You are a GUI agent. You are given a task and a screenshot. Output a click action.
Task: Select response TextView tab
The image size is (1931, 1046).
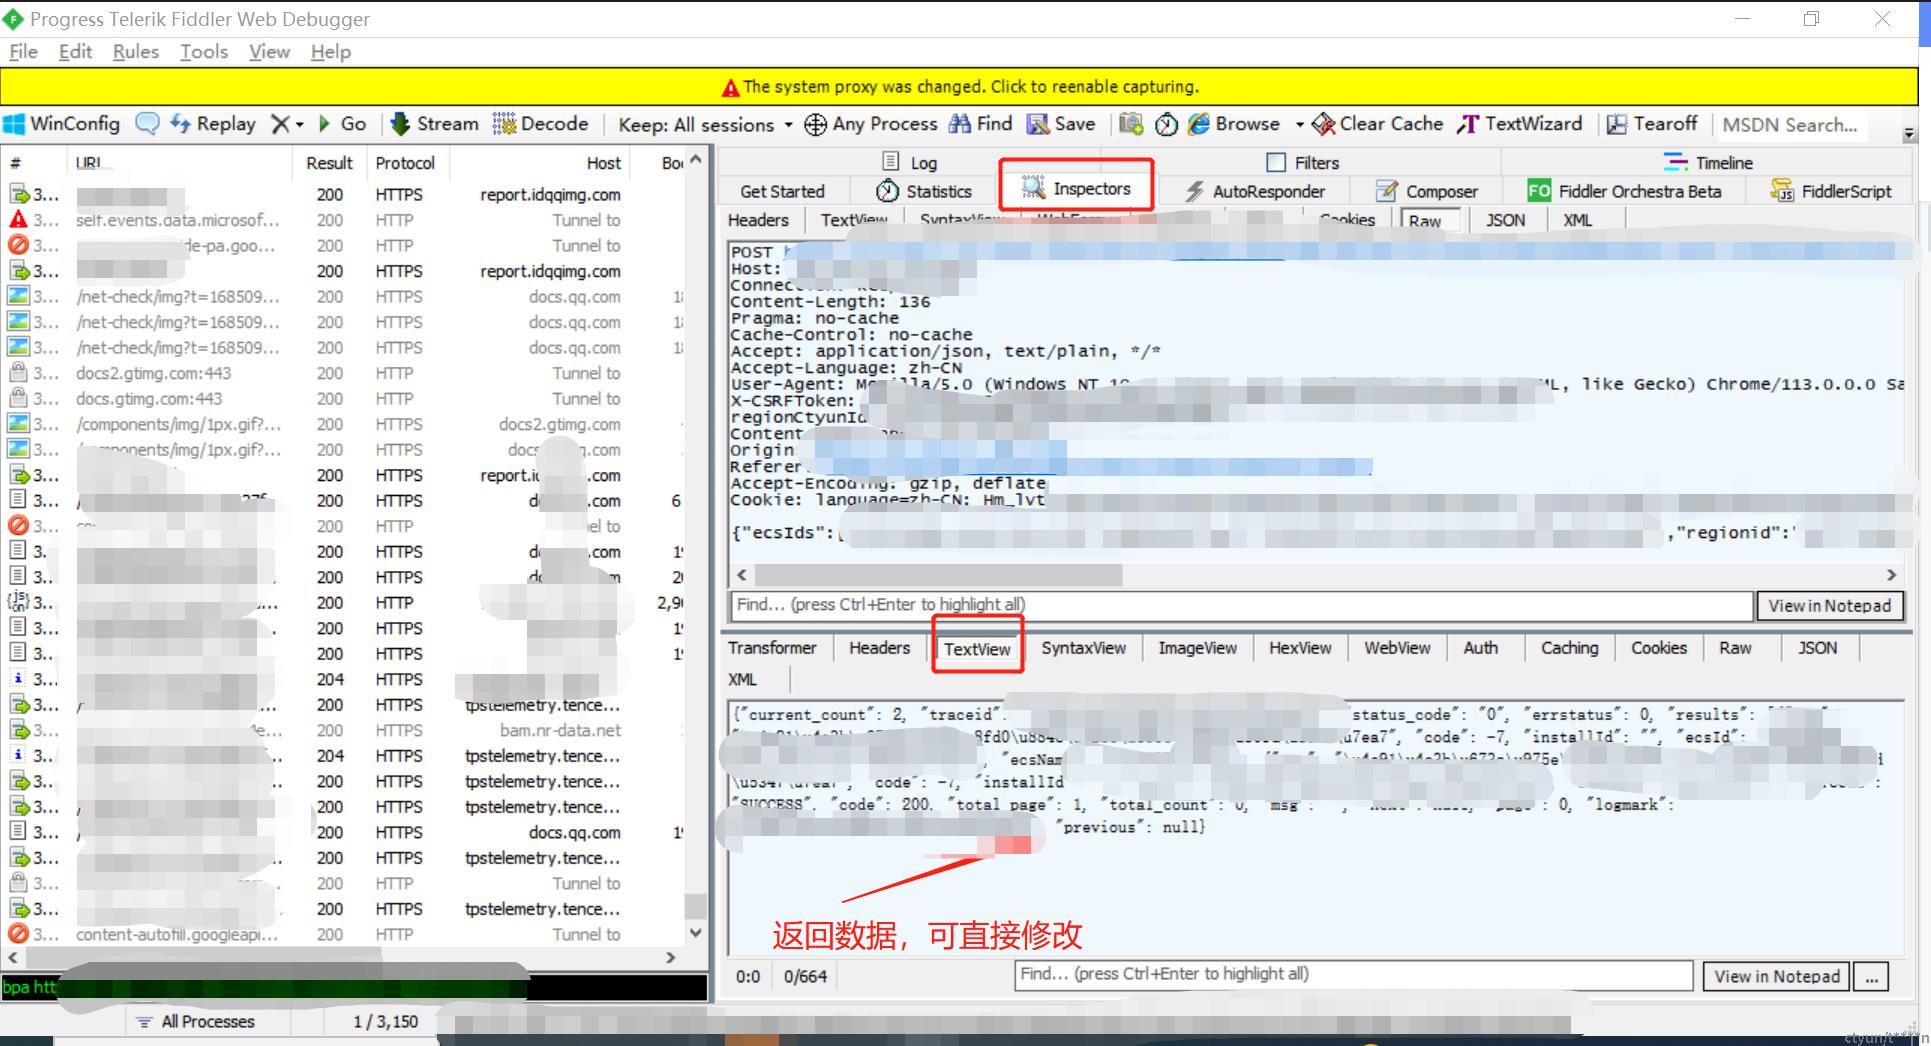tap(978, 649)
